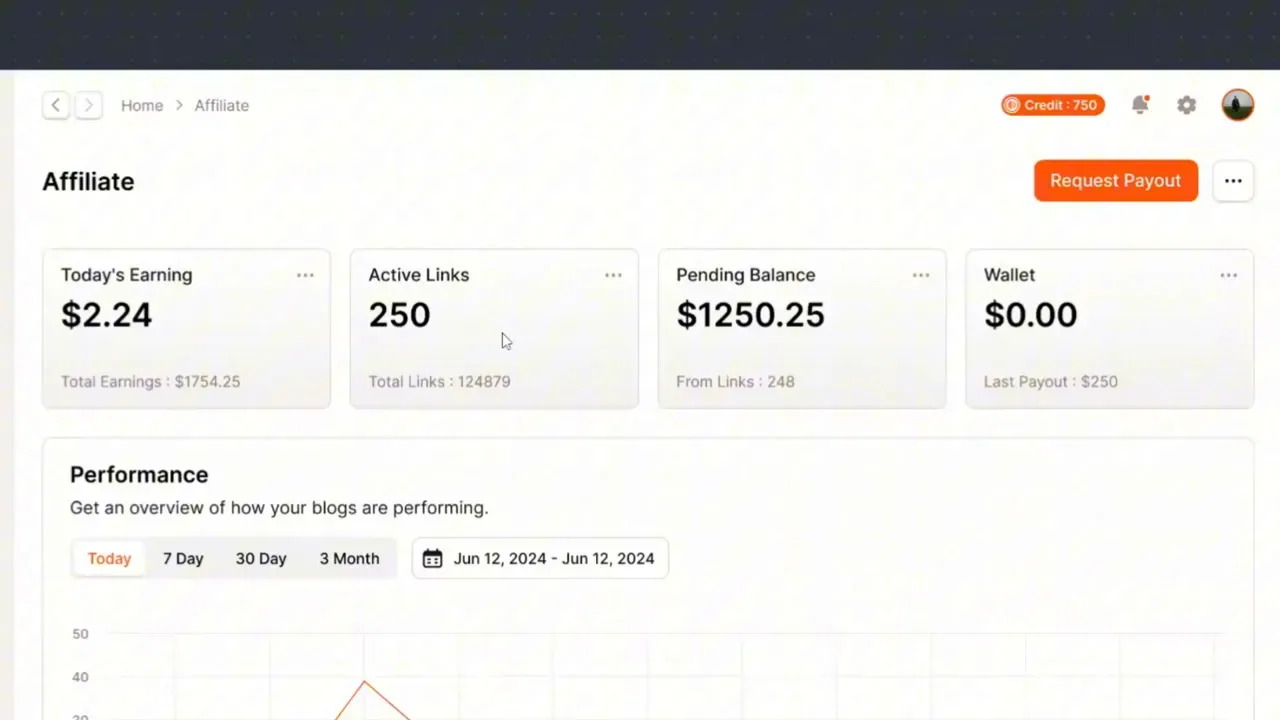Activate the 30 Day filter
The image size is (1280, 720).
[x=261, y=558]
